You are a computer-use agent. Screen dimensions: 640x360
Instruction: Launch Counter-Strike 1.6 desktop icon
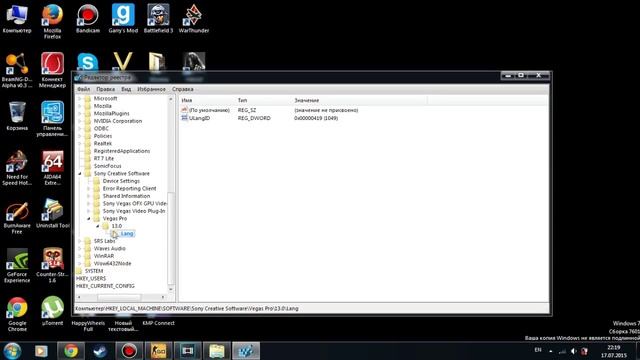point(52,265)
